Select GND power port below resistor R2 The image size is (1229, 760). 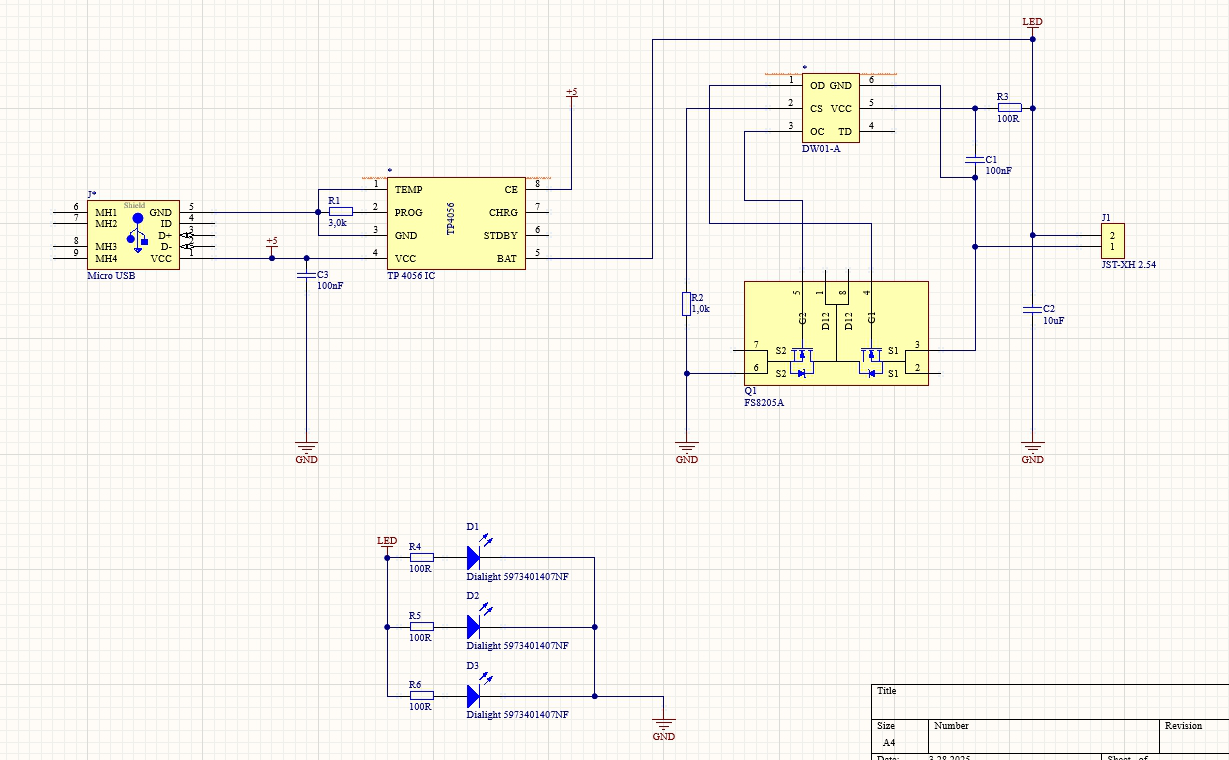click(x=686, y=452)
